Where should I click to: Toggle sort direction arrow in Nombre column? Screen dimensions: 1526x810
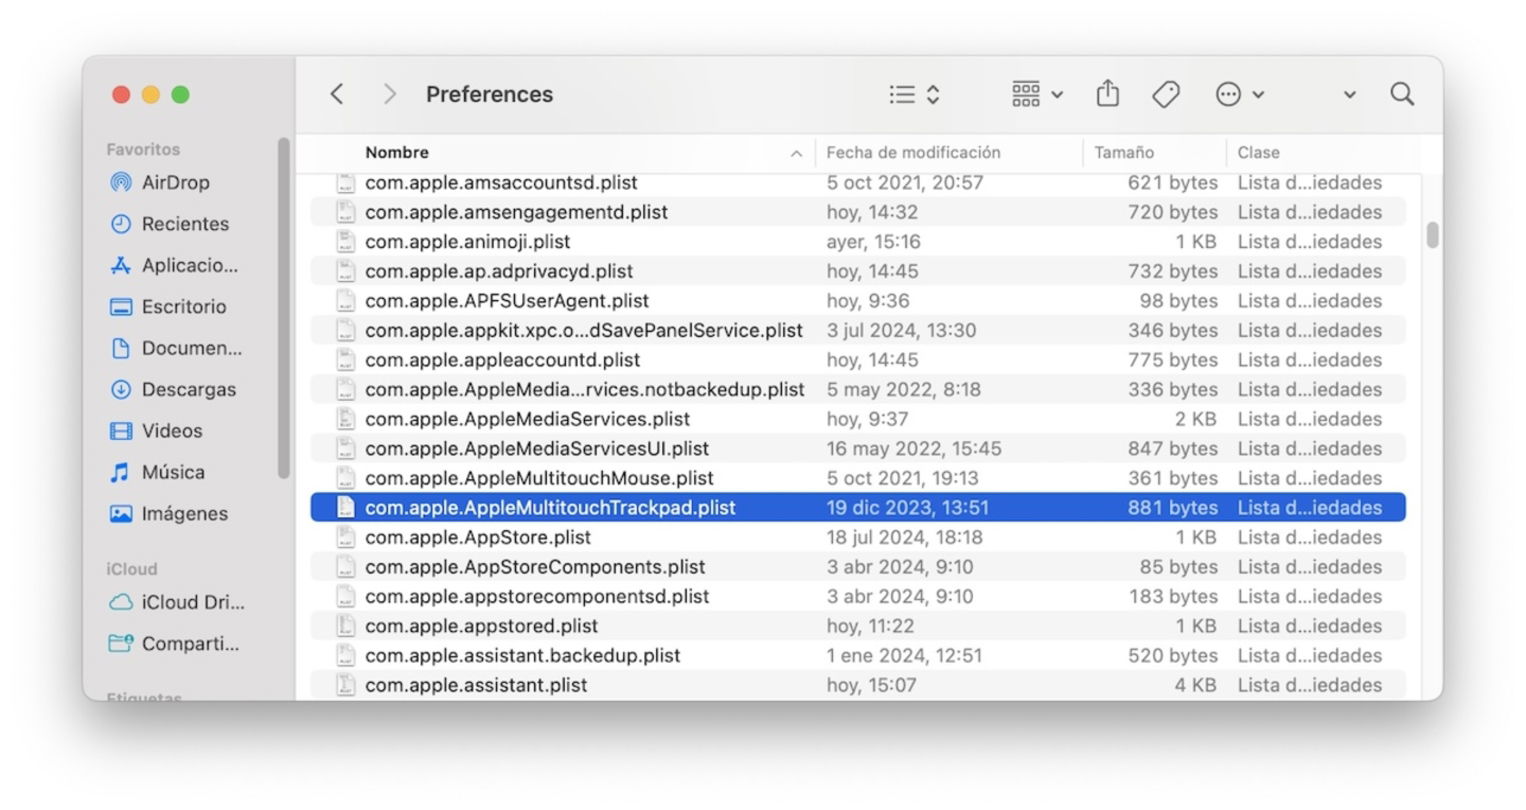pyautogui.click(x=796, y=153)
